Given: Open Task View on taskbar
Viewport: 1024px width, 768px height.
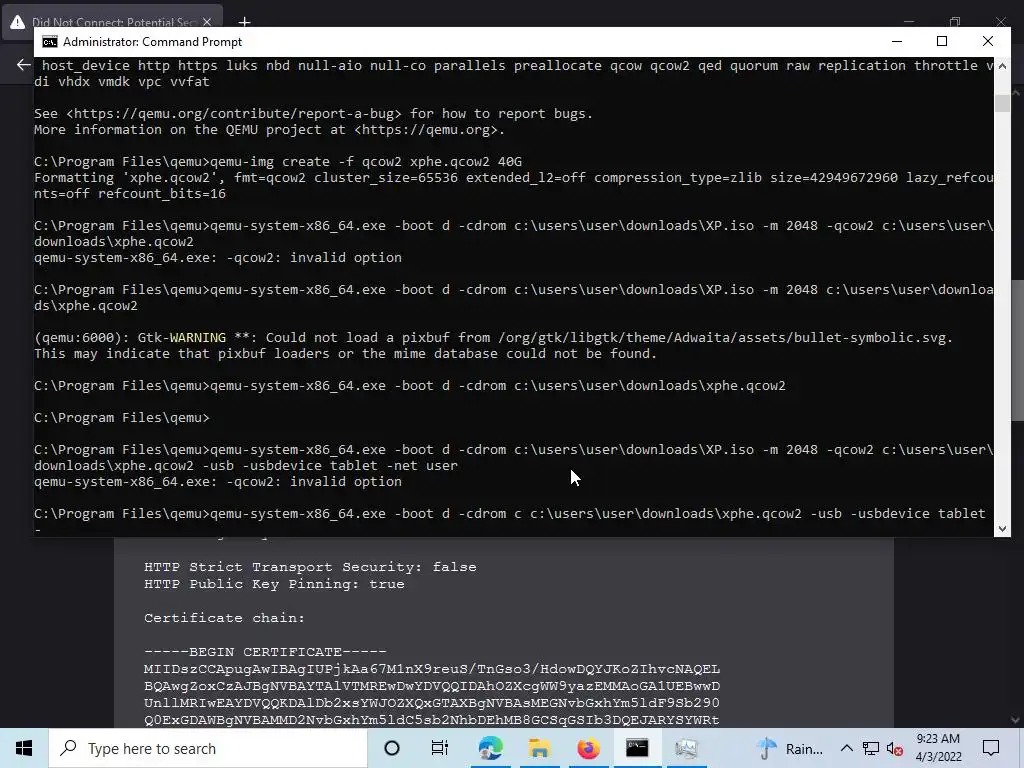Looking at the screenshot, I should (440, 748).
